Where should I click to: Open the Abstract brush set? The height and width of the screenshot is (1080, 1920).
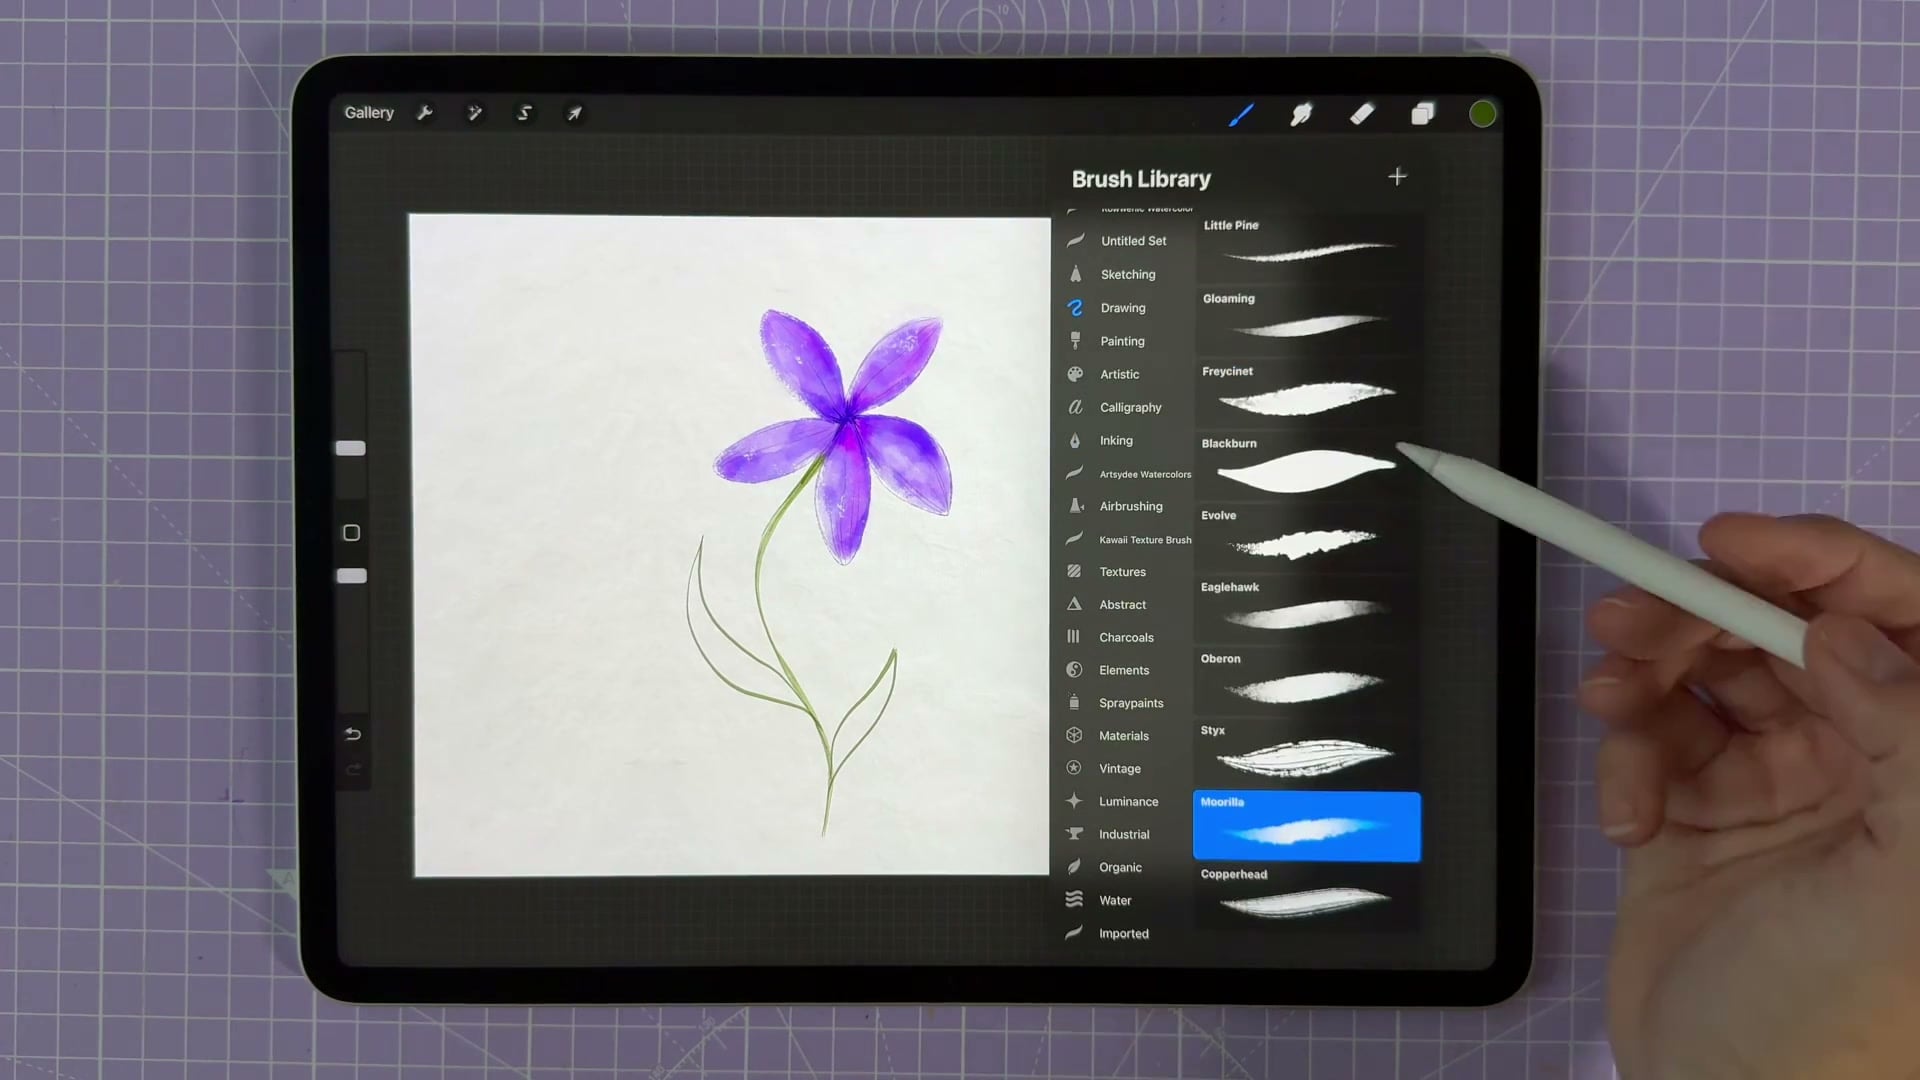pos(1127,605)
